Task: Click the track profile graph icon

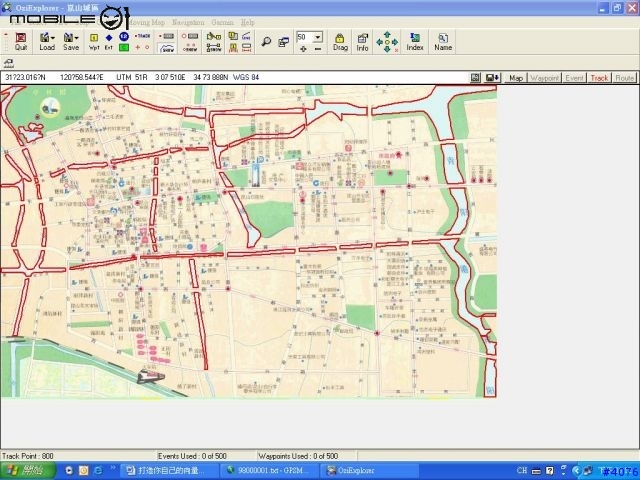Action: click(x=246, y=36)
